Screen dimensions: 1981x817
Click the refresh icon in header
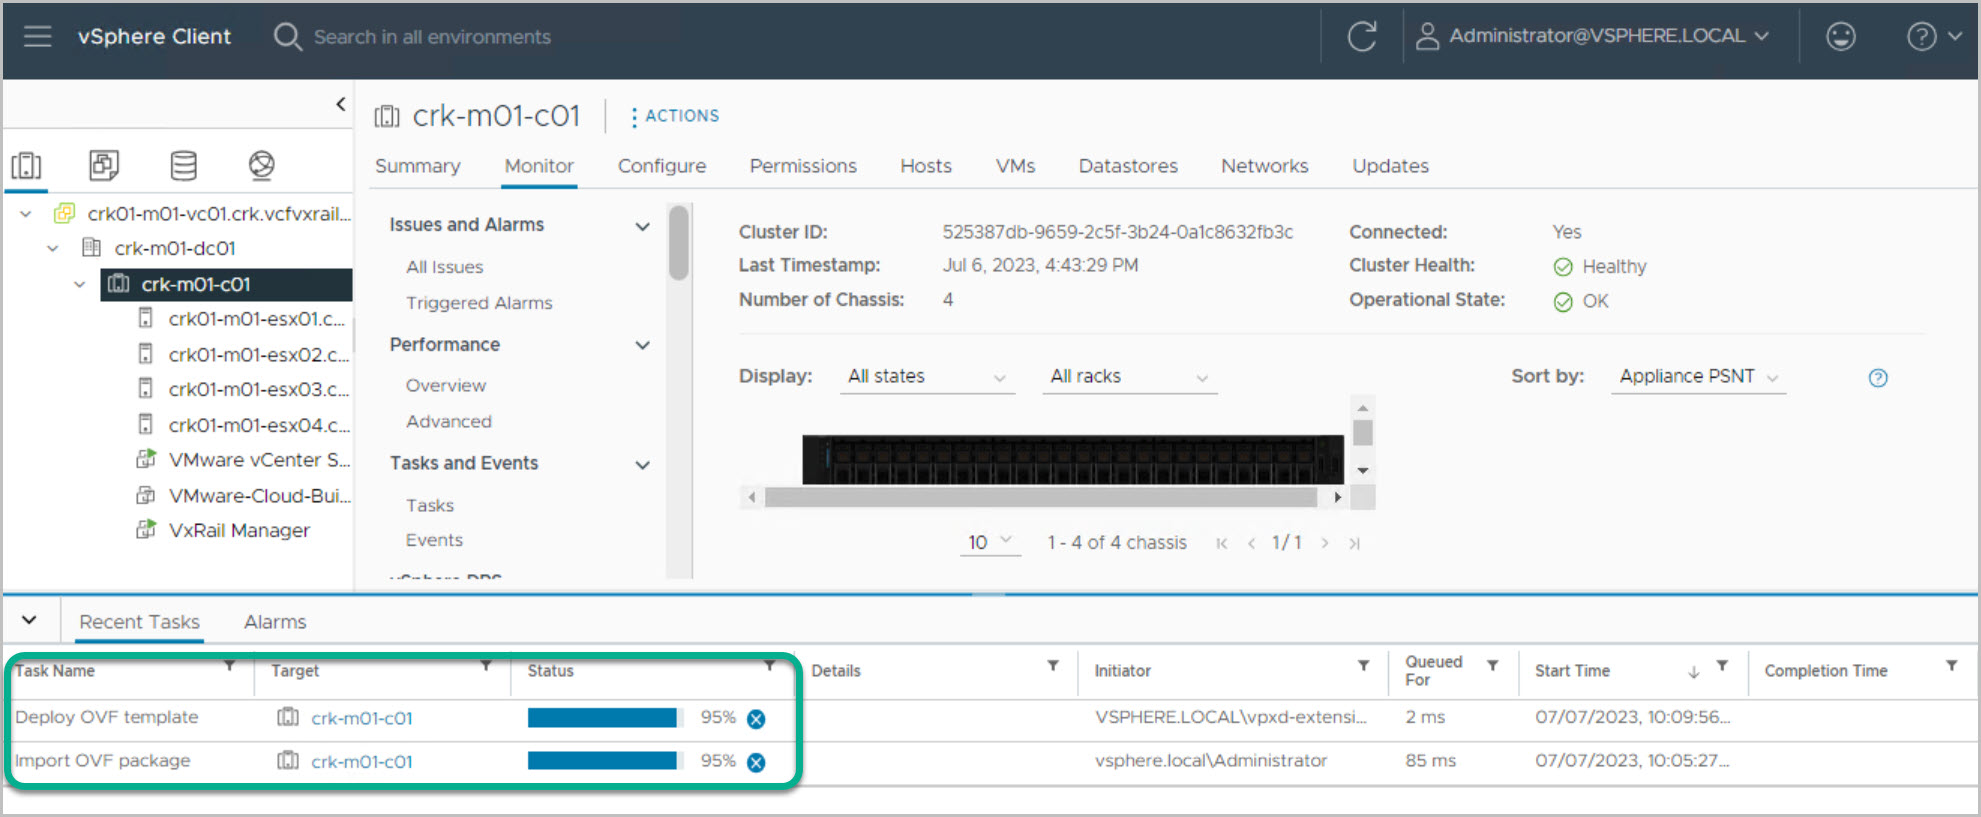pos(1361,37)
